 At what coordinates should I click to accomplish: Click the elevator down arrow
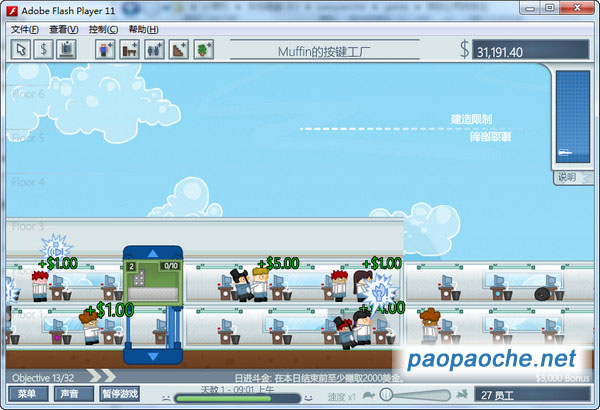pos(153,356)
